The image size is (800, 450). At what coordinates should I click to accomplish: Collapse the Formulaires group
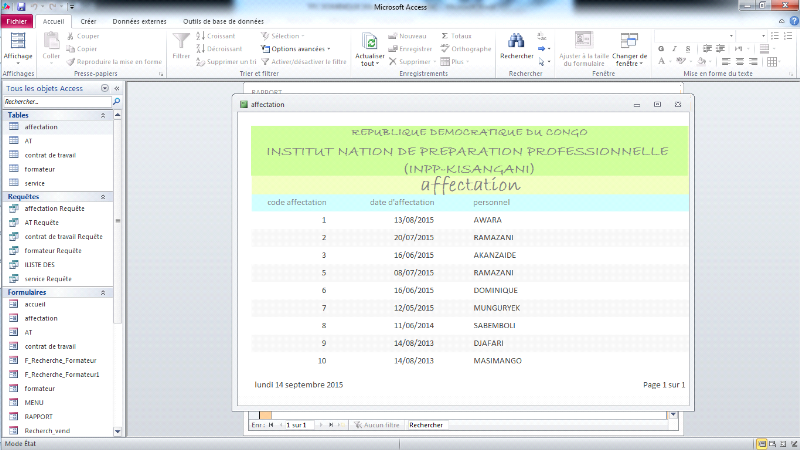[103, 291]
